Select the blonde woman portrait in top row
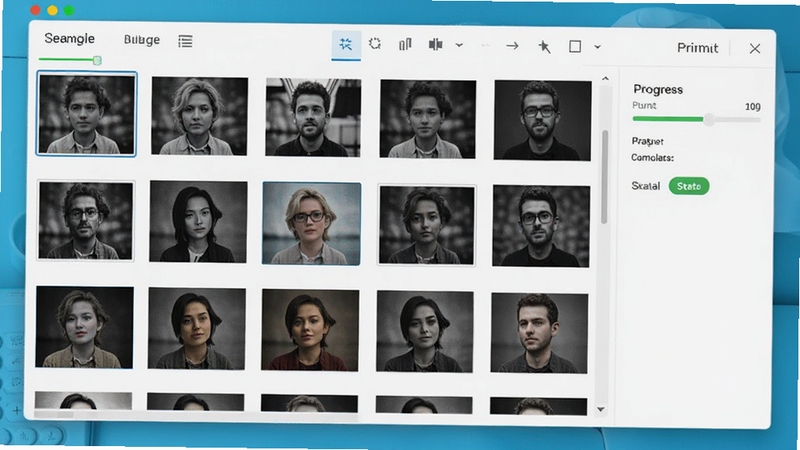Viewport: 800px width, 450px height. [x=199, y=116]
